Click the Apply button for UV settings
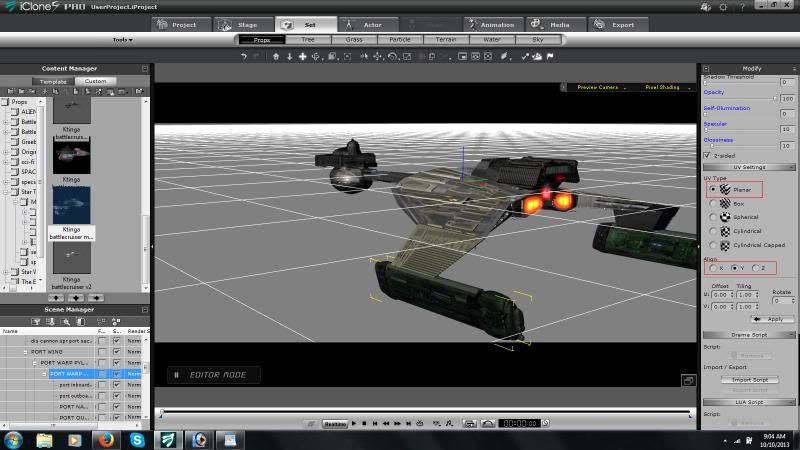Screen dimensions: 800x450 772,319
